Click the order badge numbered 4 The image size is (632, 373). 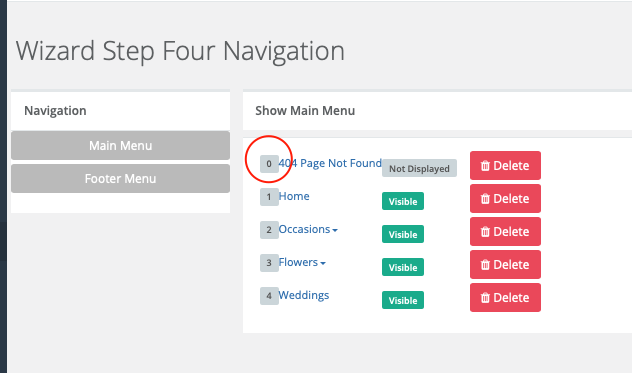[x=269, y=296]
